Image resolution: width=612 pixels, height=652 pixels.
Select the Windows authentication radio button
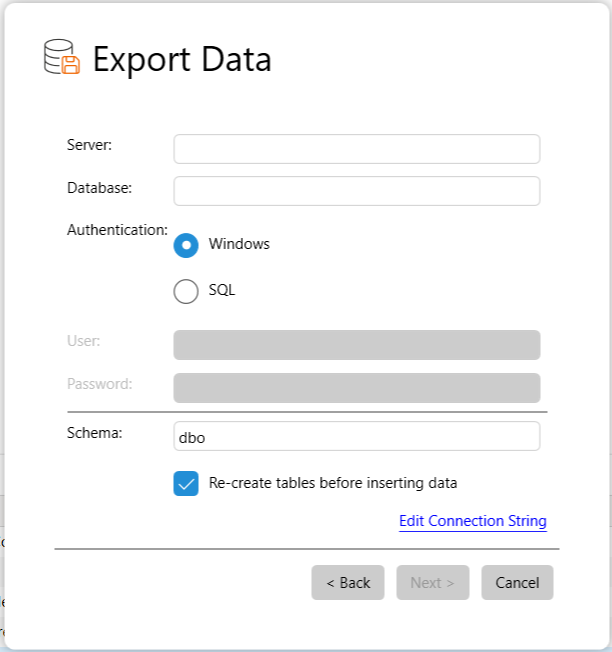[186, 245]
